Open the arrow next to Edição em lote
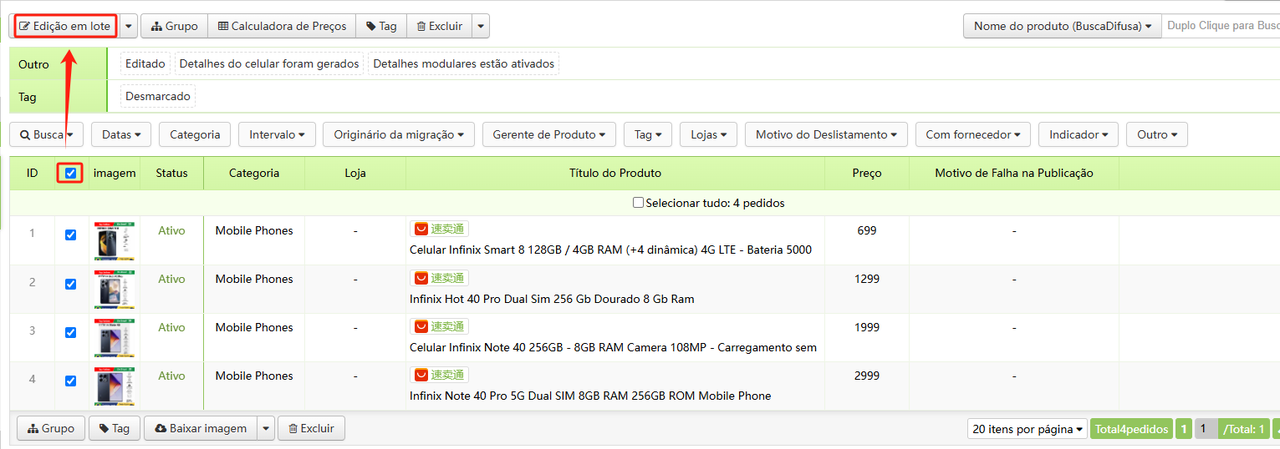This screenshot has width=1280, height=449. point(127,25)
